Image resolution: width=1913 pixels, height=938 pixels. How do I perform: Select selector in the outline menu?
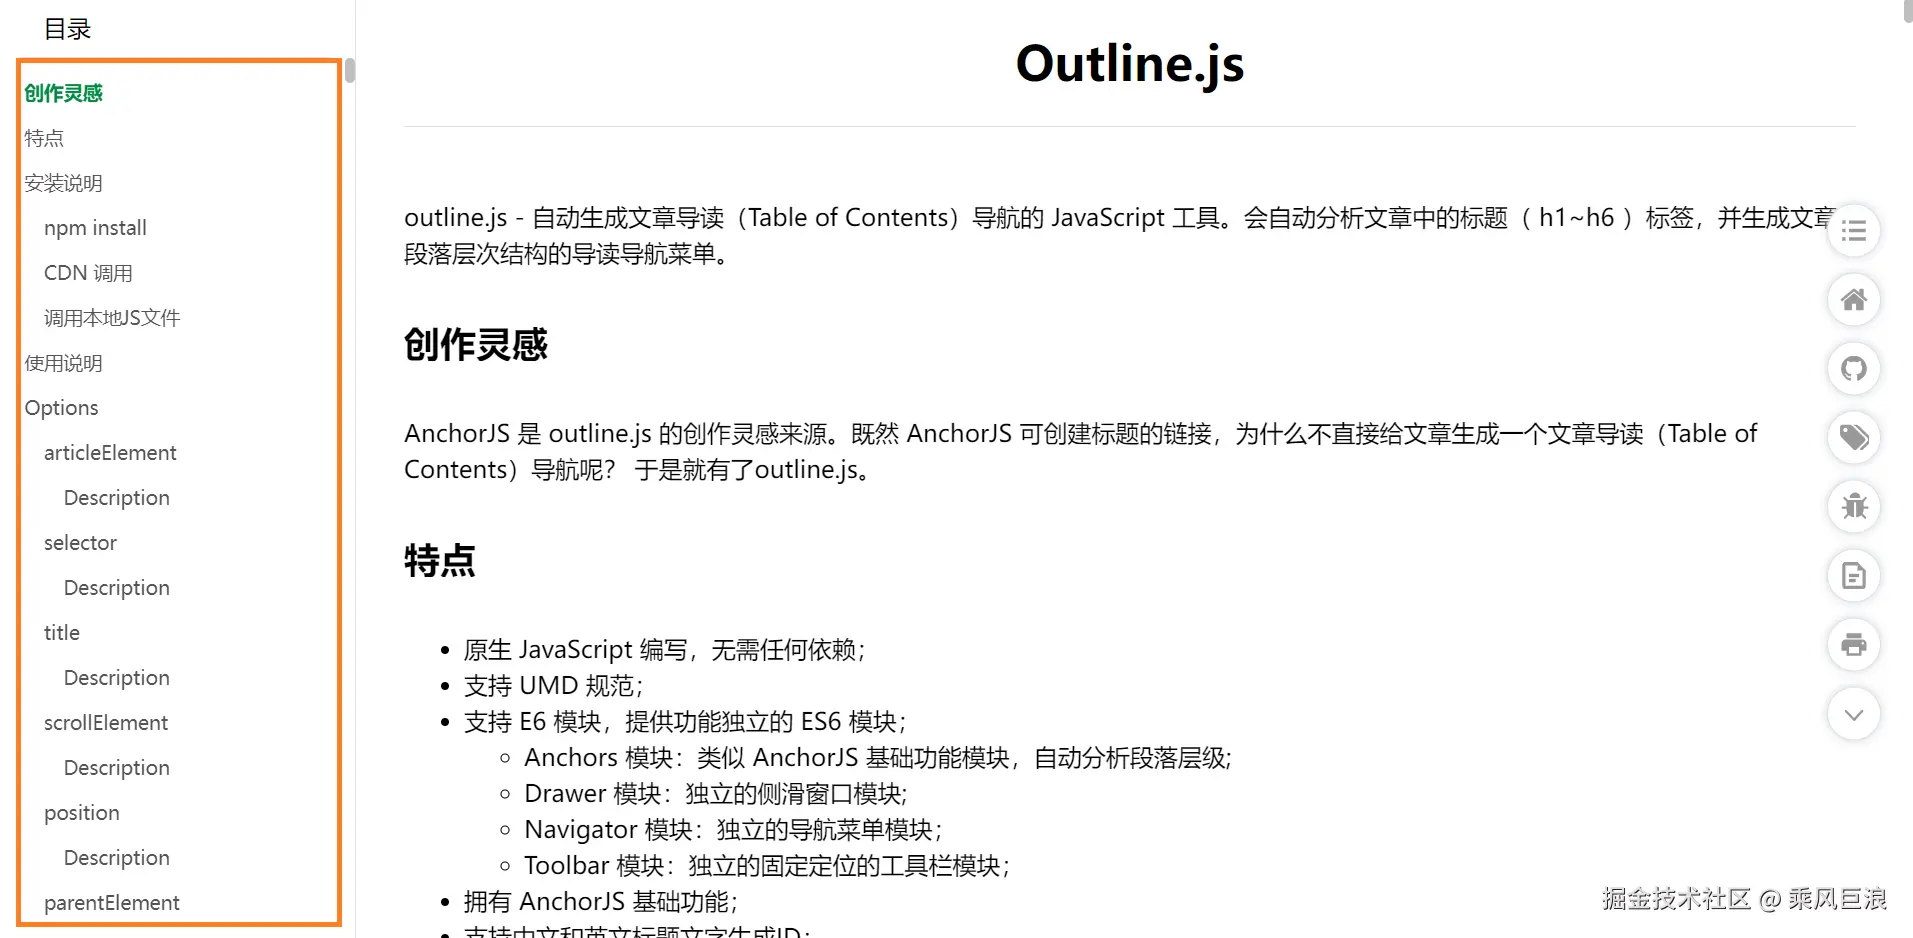pyautogui.click(x=80, y=543)
